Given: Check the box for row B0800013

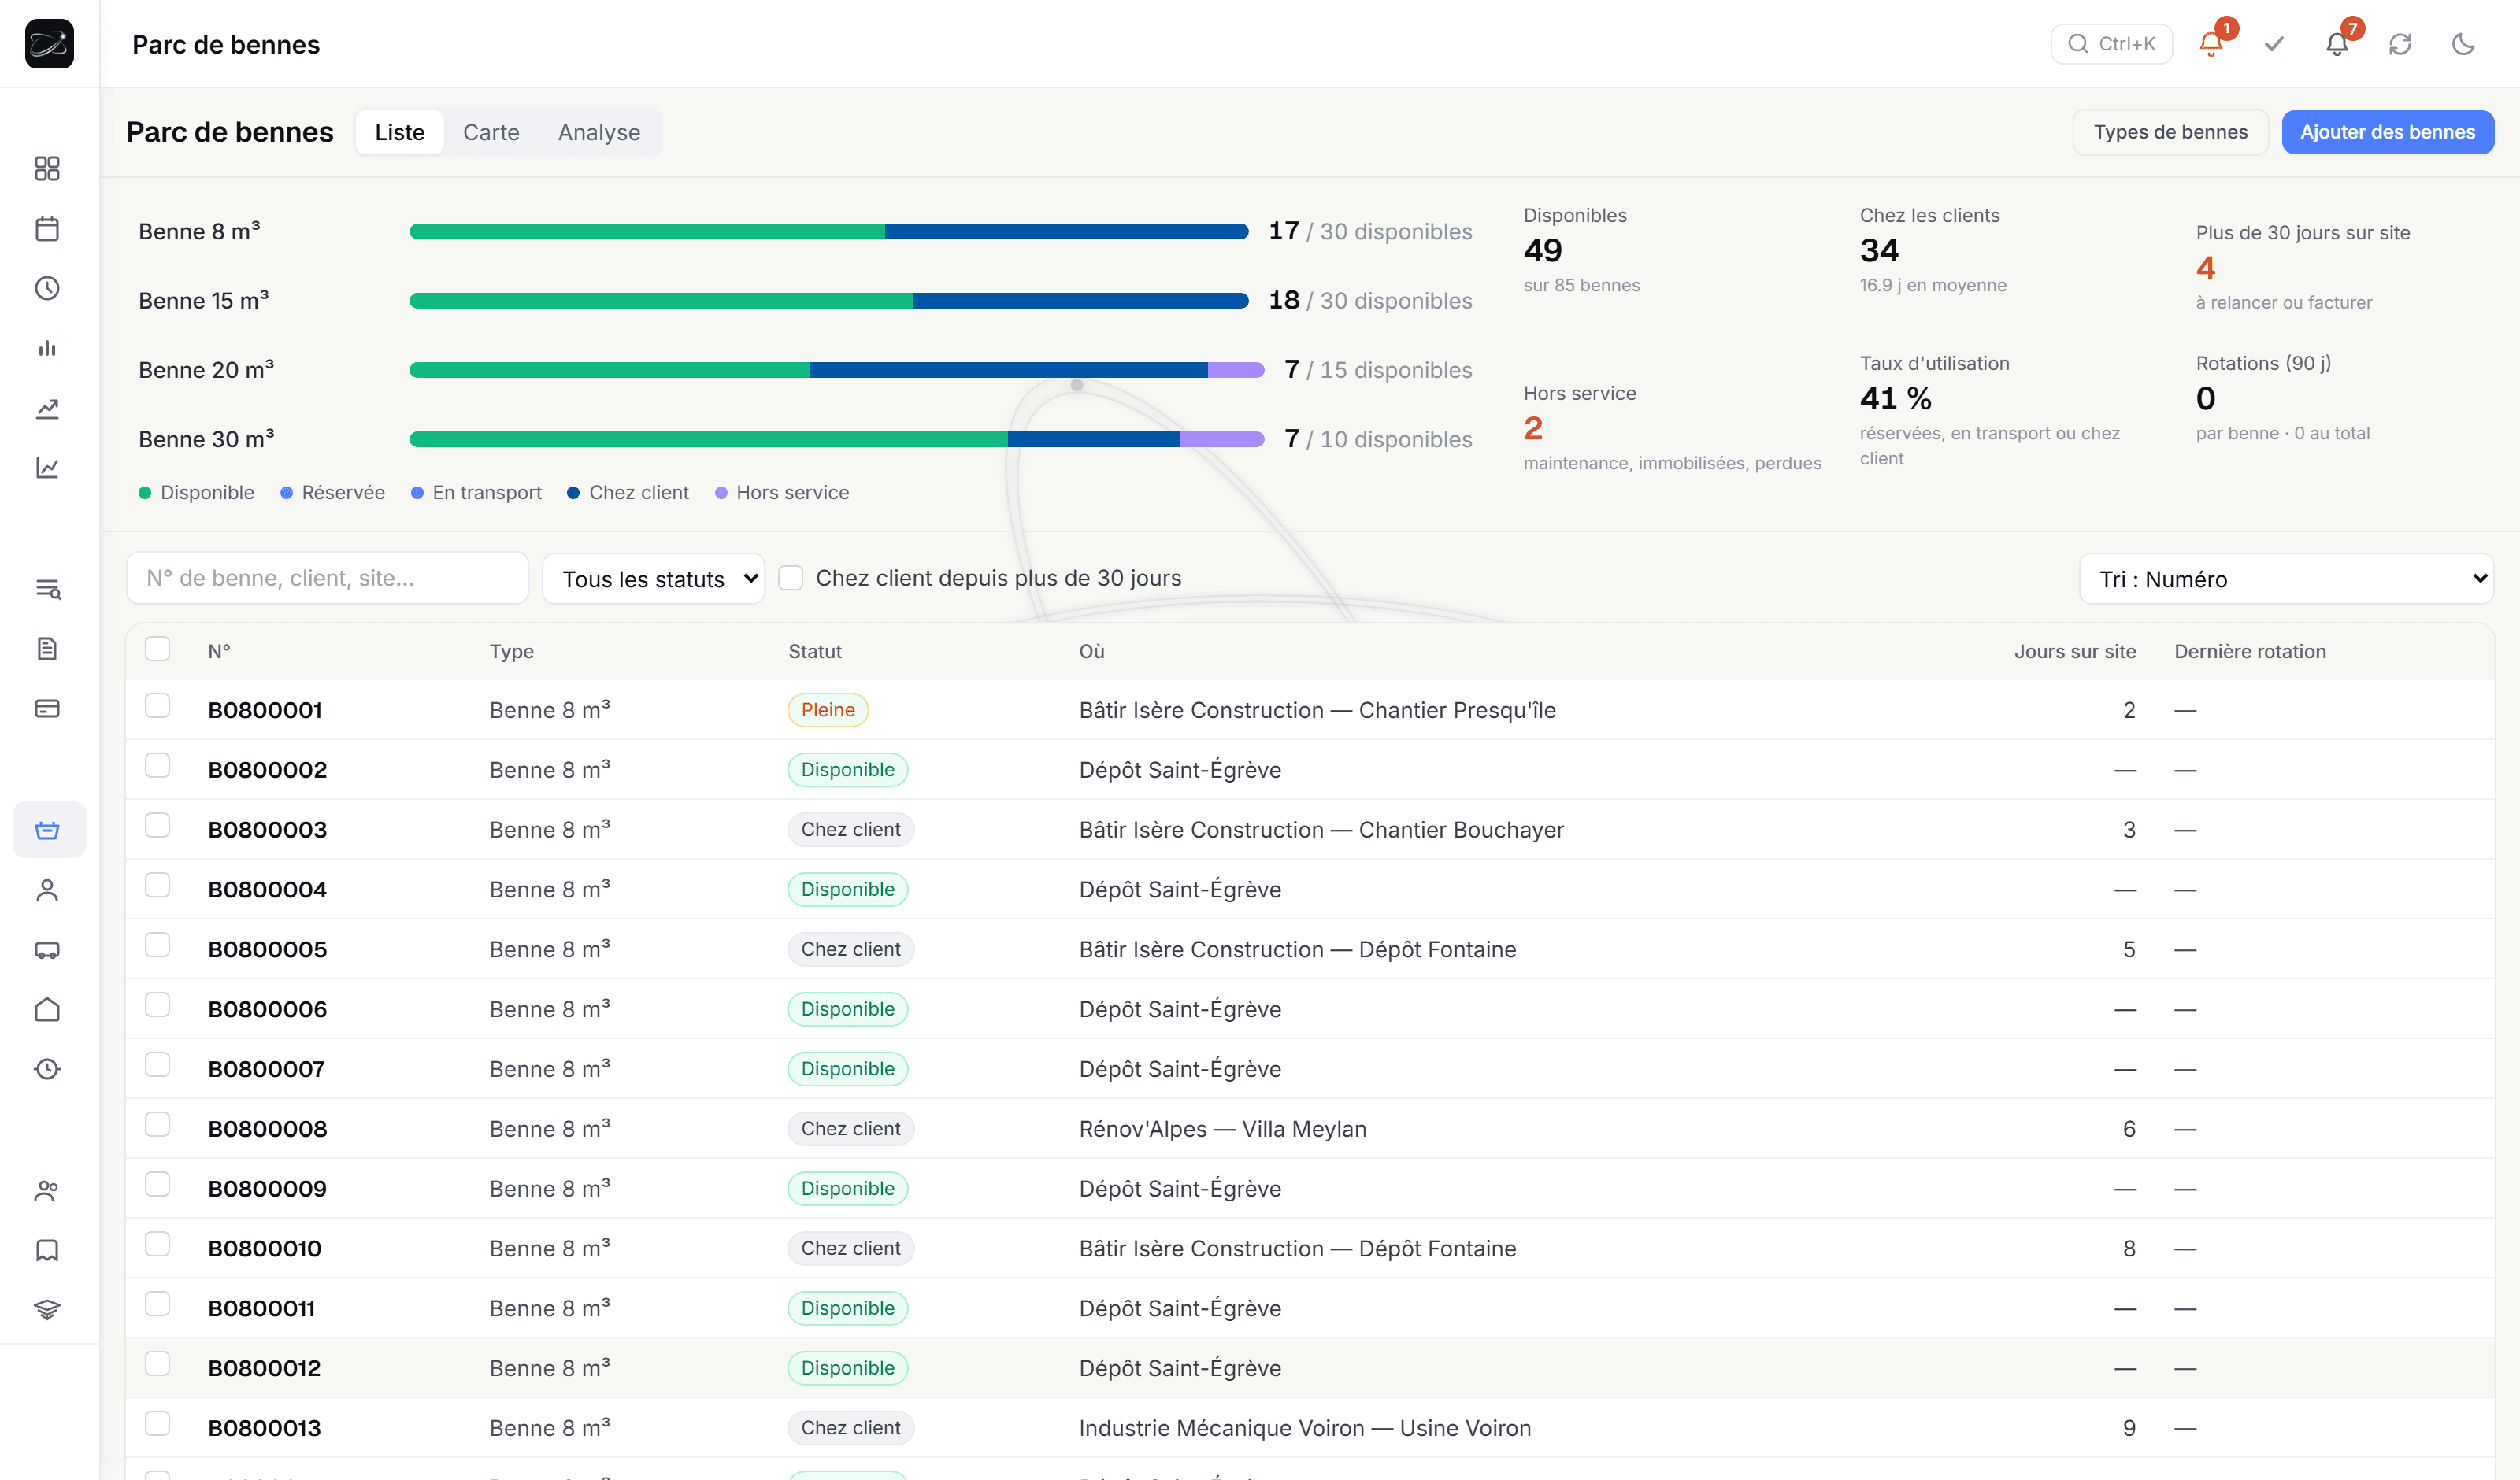Looking at the screenshot, I should click(x=157, y=1424).
